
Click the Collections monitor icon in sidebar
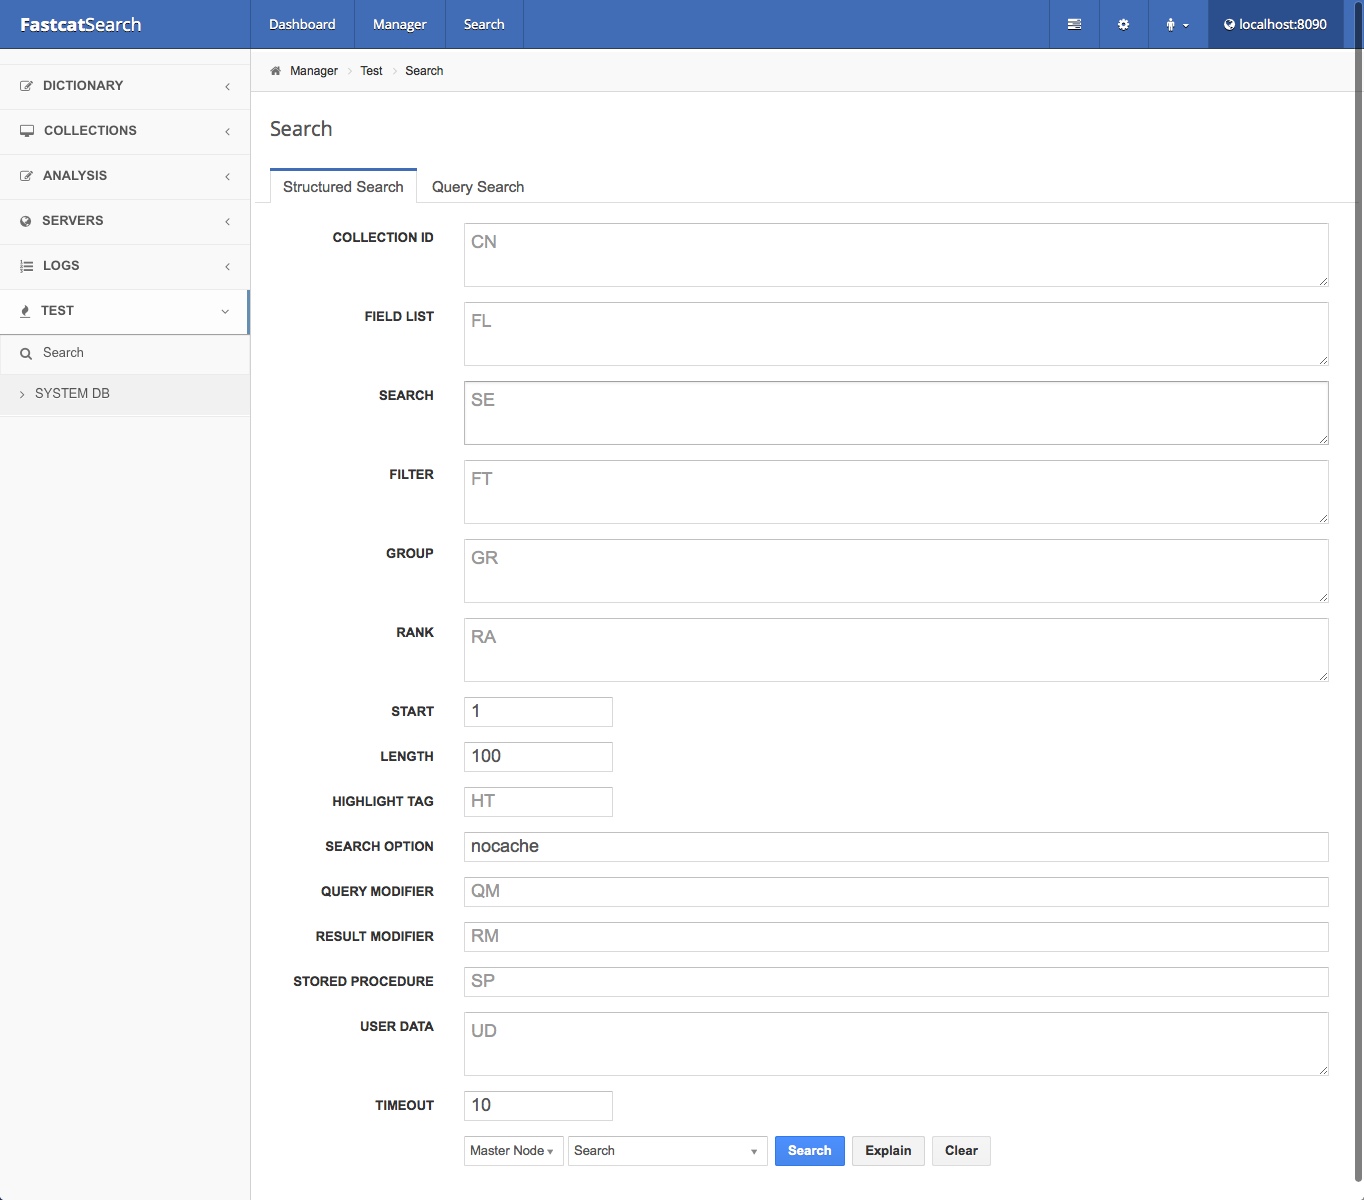(27, 131)
